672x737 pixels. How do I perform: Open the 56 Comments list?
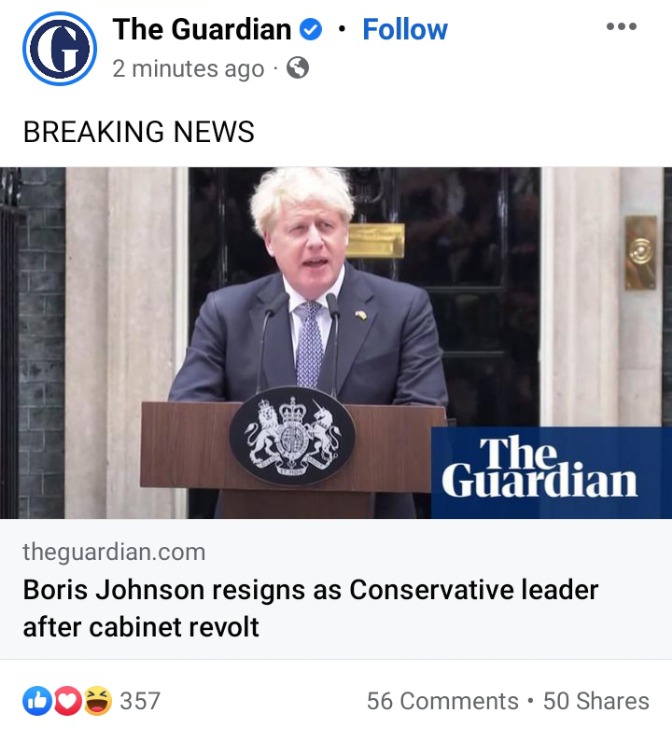coord(442,701)
